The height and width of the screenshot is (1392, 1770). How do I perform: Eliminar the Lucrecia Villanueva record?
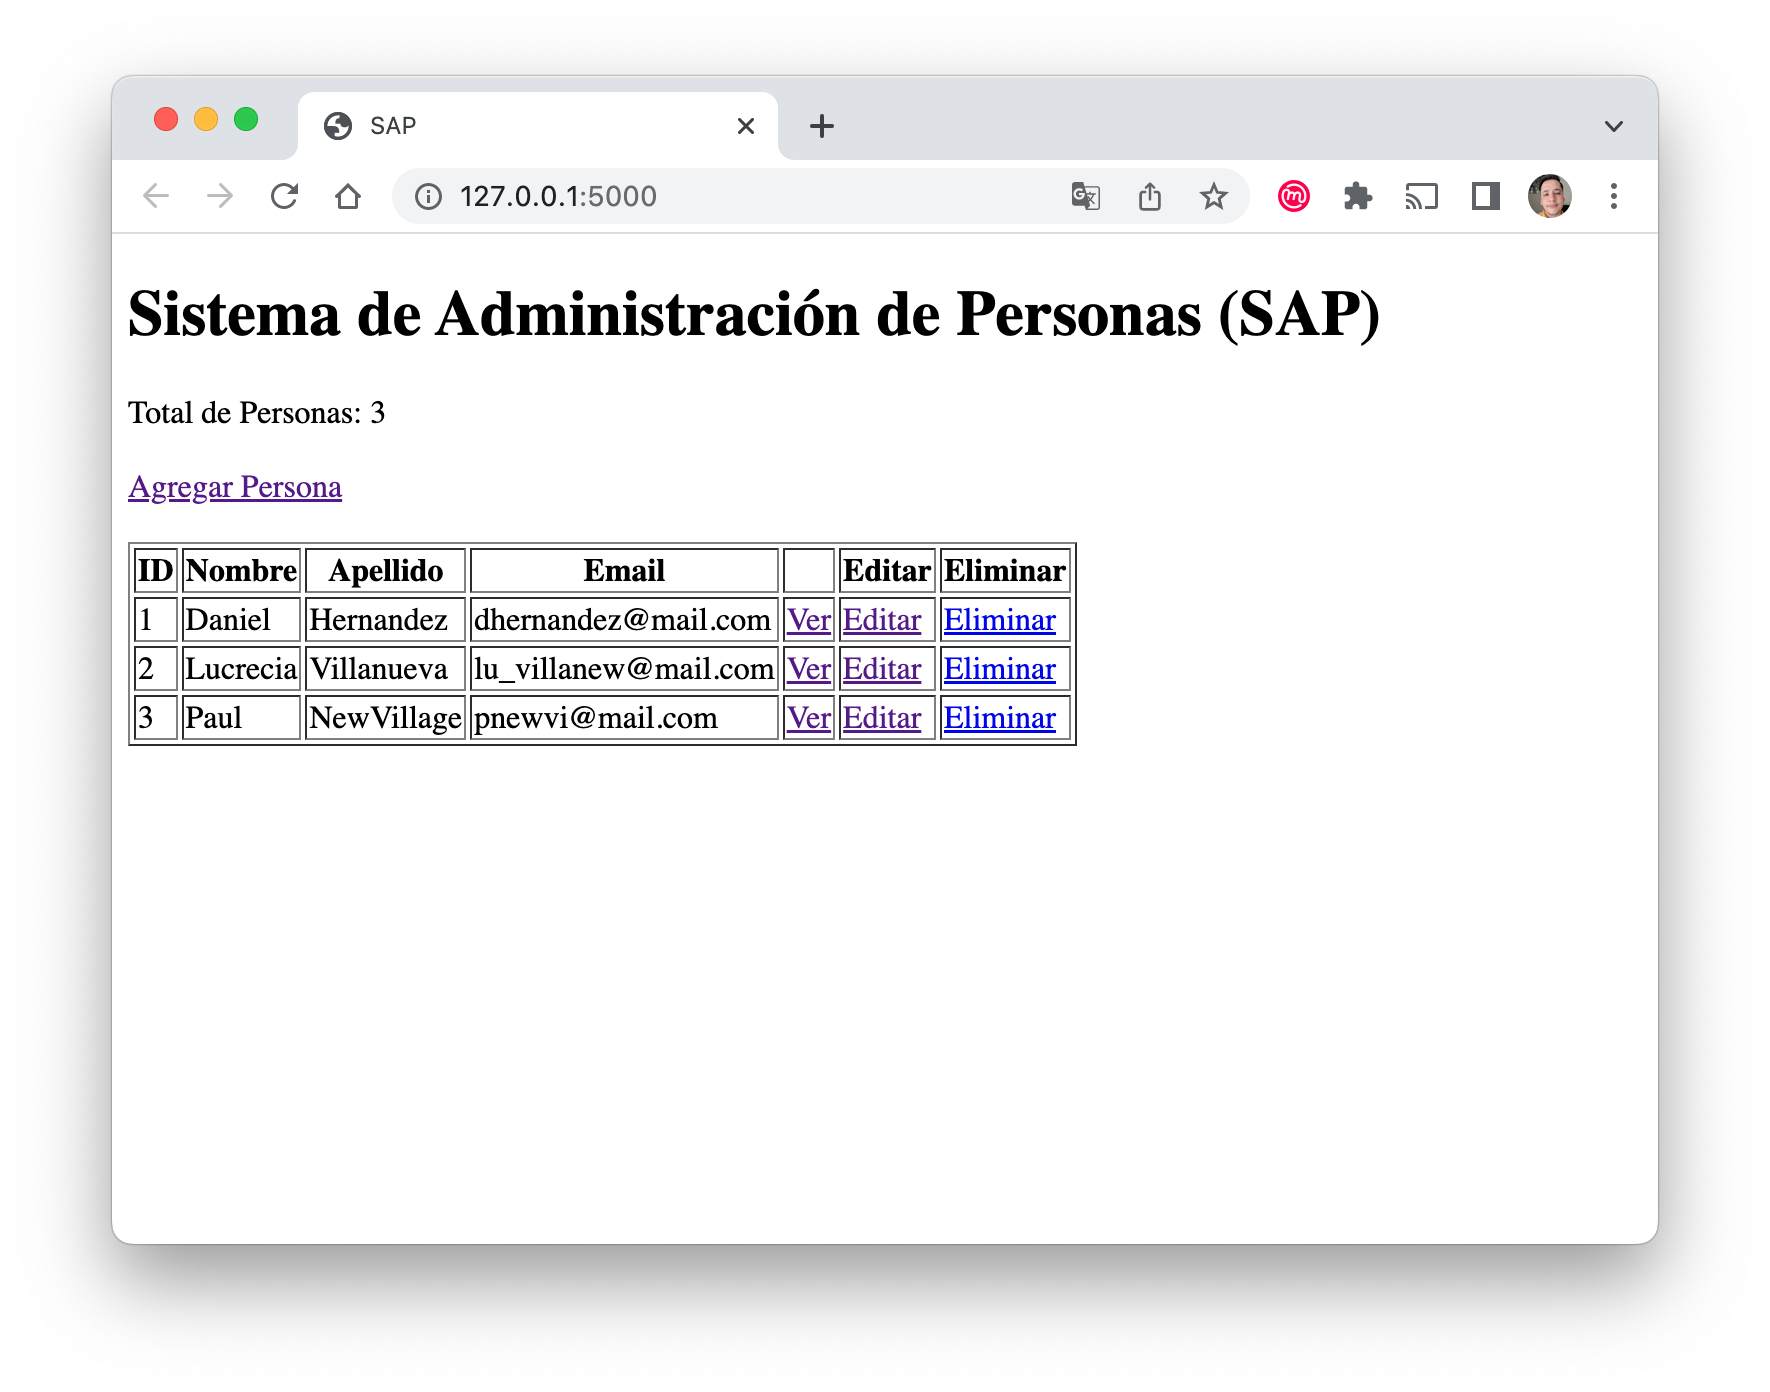point(999,668)
